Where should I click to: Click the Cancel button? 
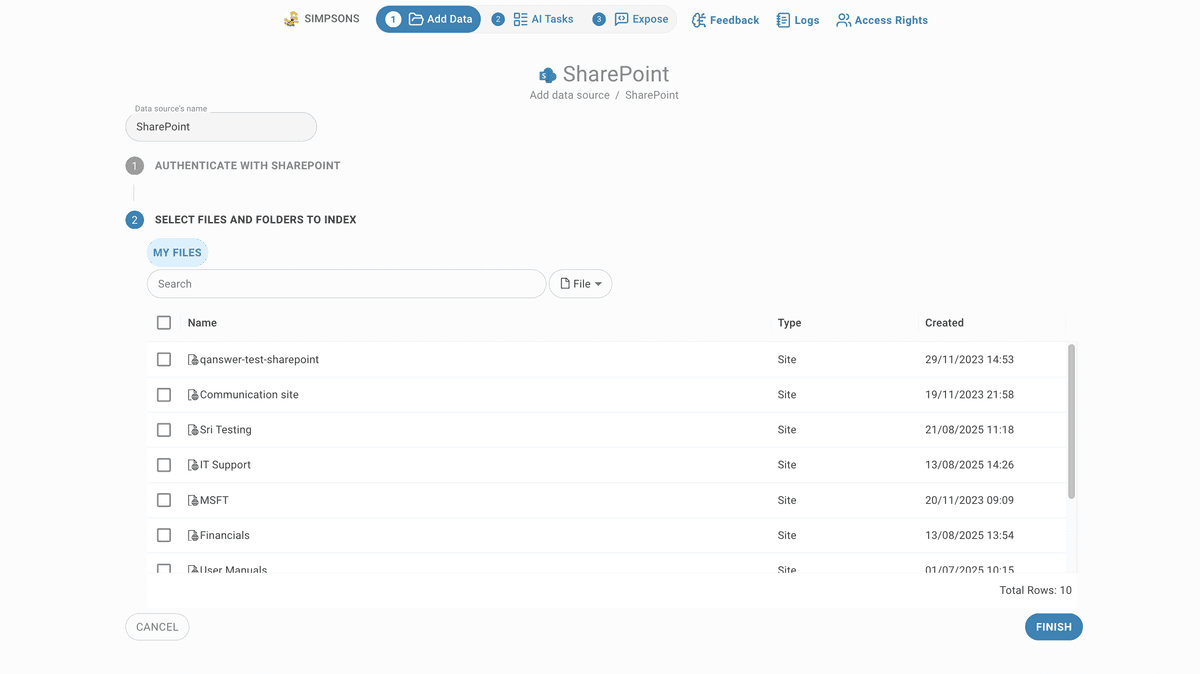pos(157,627)
